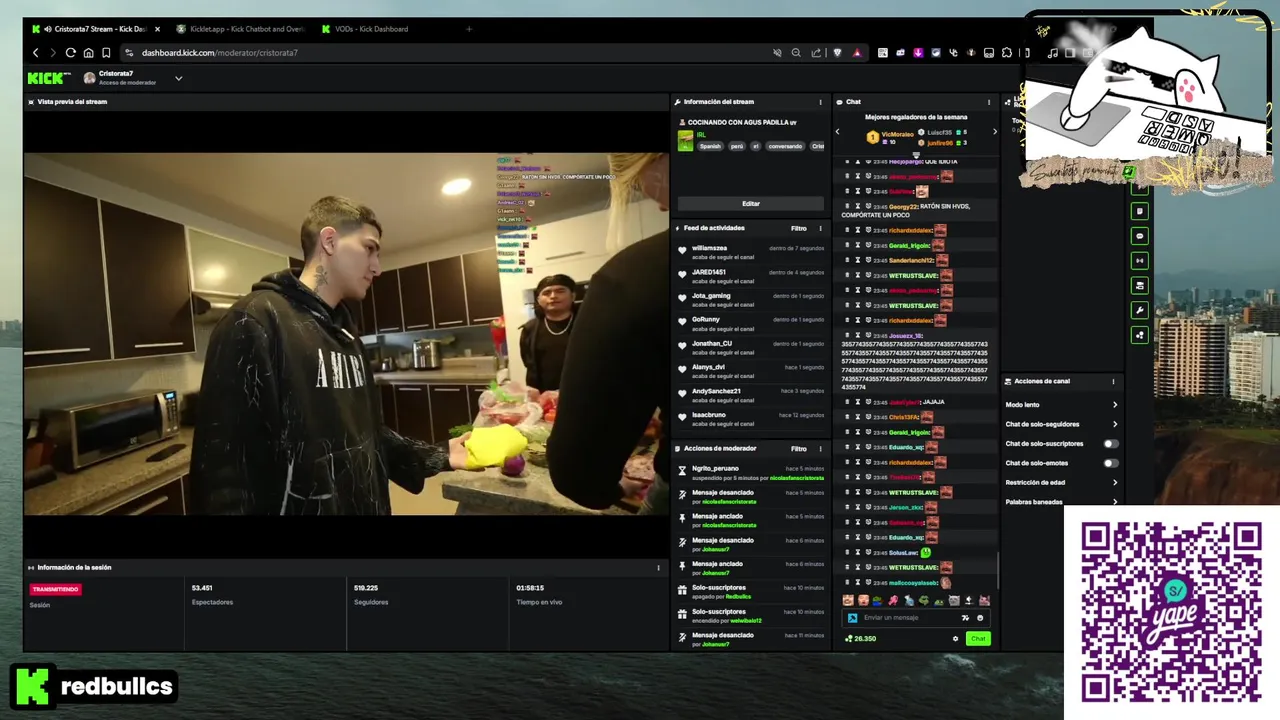
Task: Open options of Información del stream panel
Action: point(821,102)
